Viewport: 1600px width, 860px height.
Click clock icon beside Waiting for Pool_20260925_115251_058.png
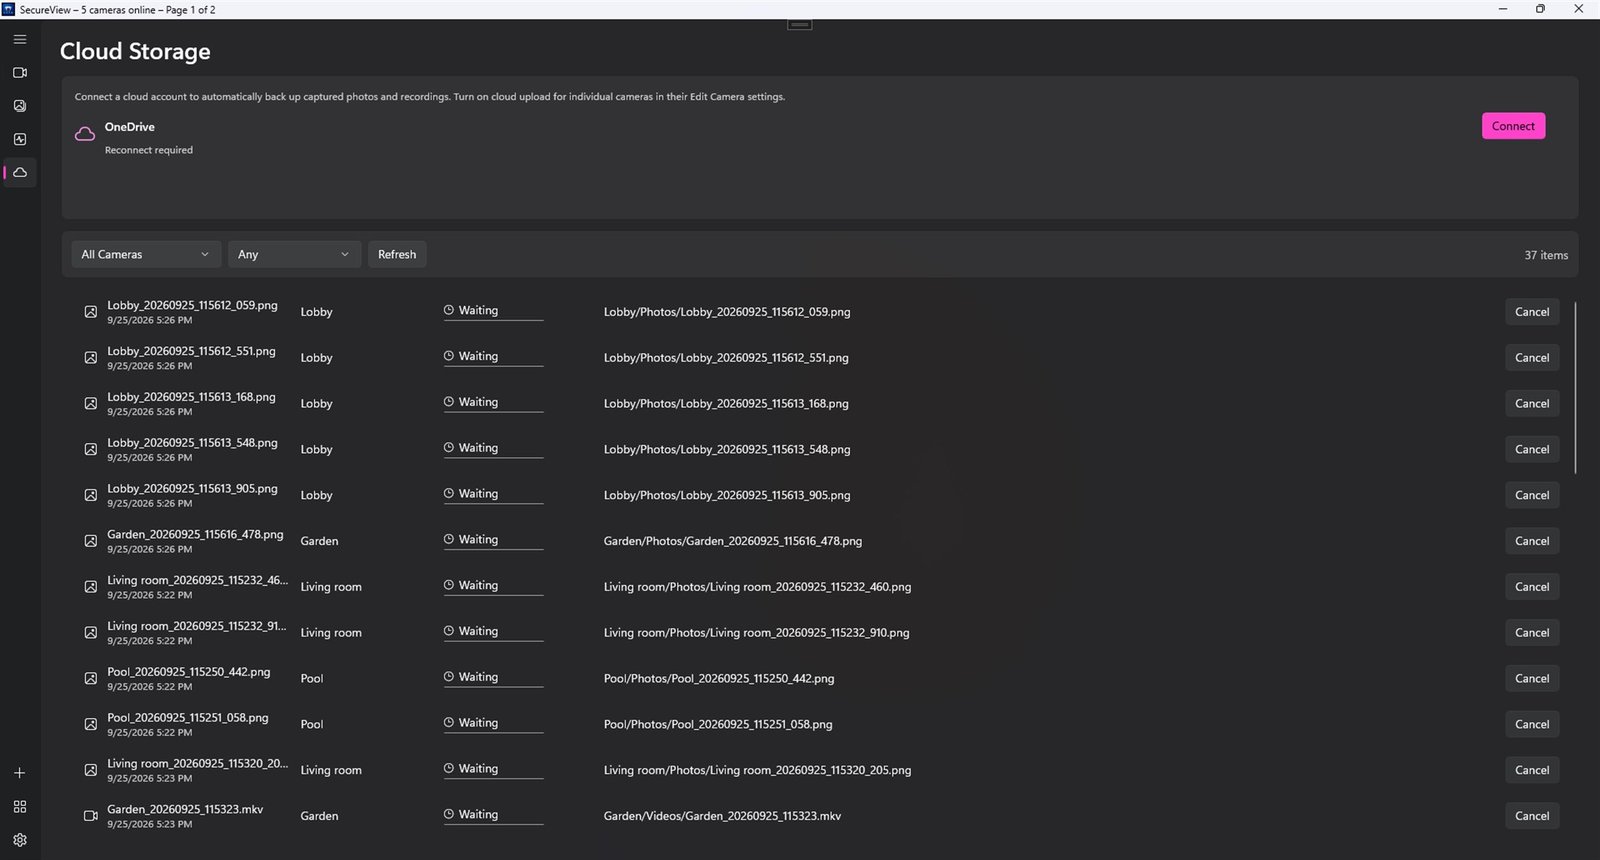pyautogui.click(x=449, y=723)
